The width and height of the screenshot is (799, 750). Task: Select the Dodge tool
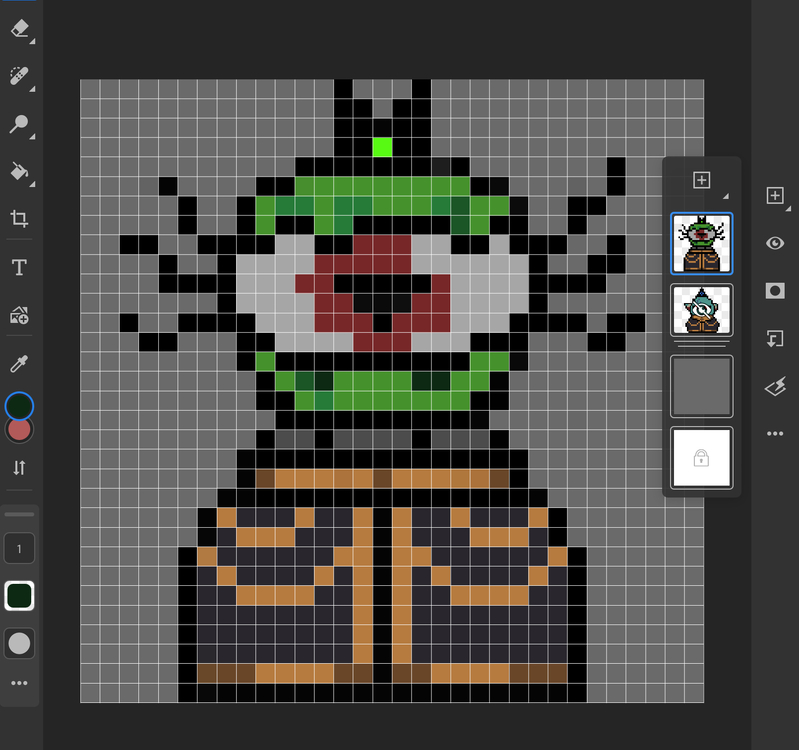point(19,124)
